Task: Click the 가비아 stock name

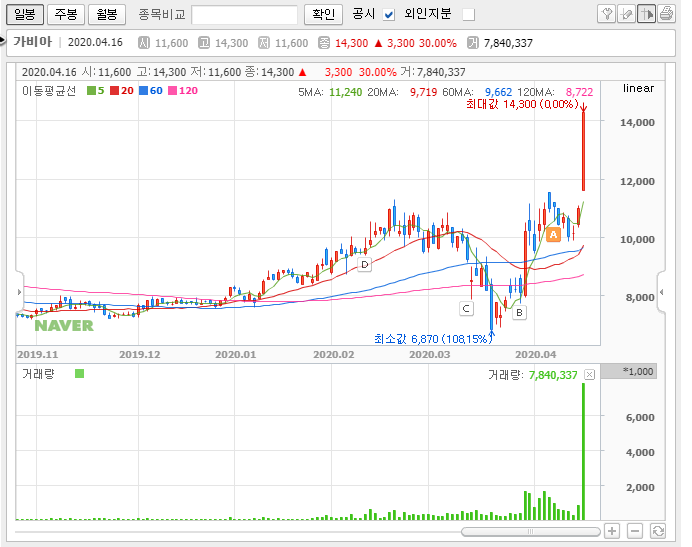Action: tap(32, 42)
